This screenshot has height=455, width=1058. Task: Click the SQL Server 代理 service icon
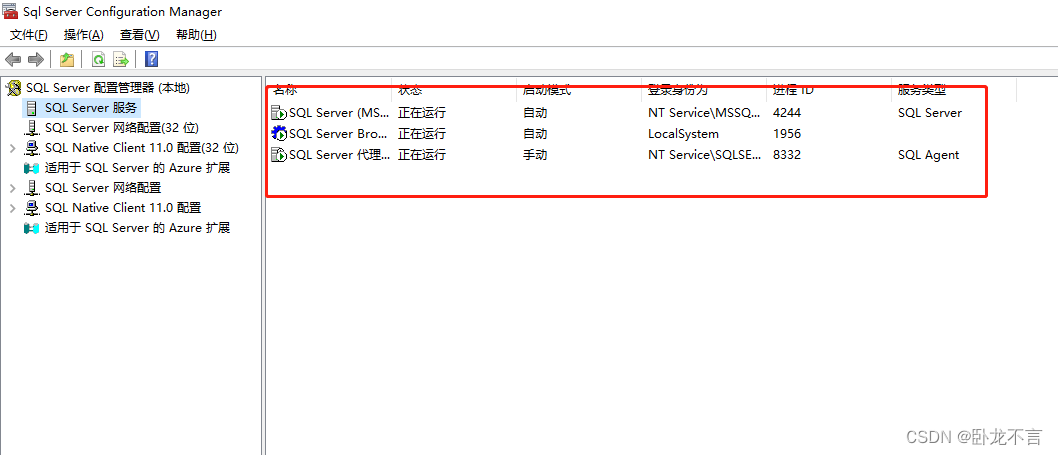click(x=279, y=155)
